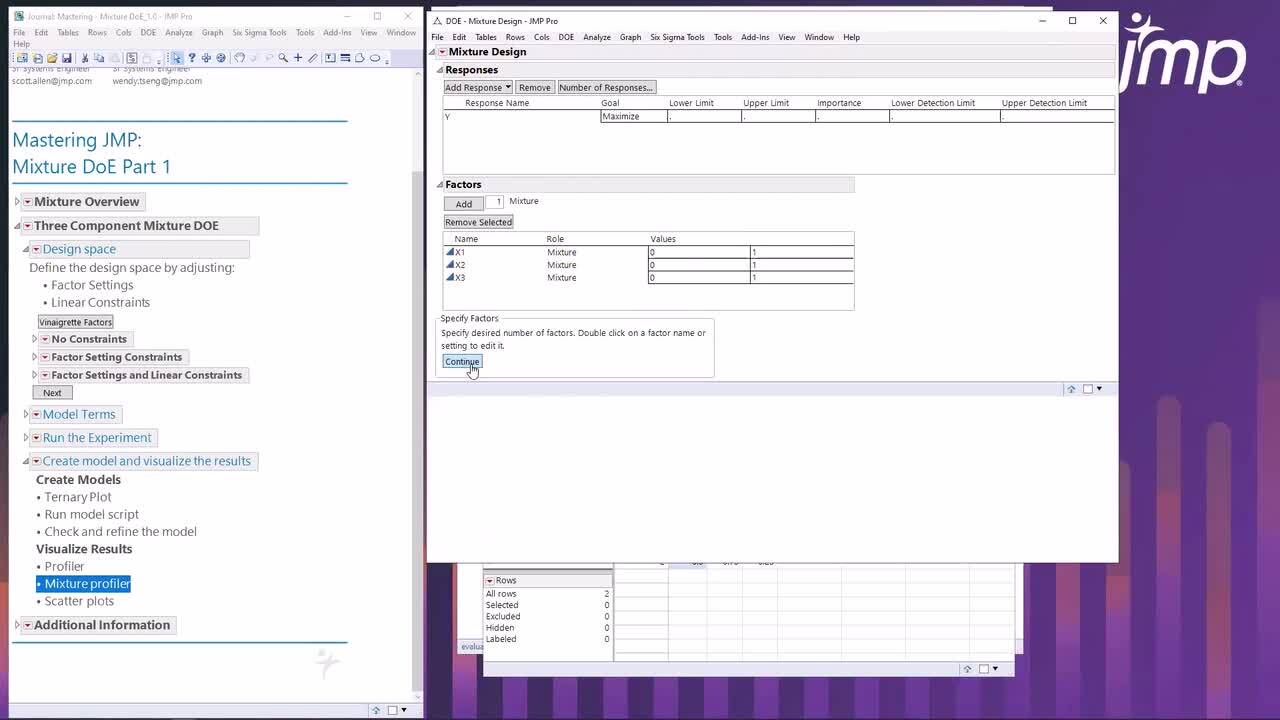Open the Analyze menu
The height and width of the screenshot is (720, 1280).
(x=597, y=37)
